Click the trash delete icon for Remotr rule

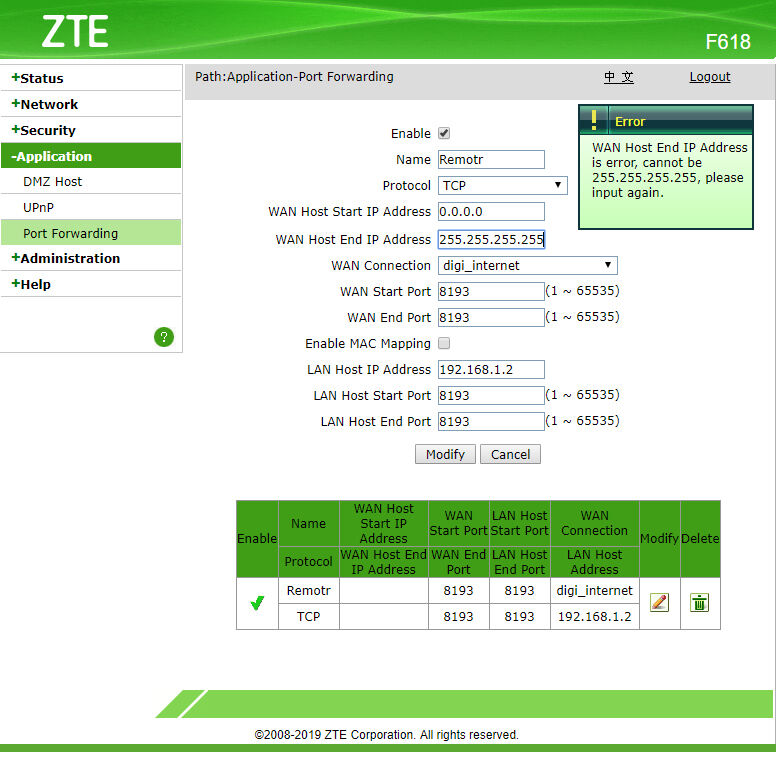click(x=699, y=603)
